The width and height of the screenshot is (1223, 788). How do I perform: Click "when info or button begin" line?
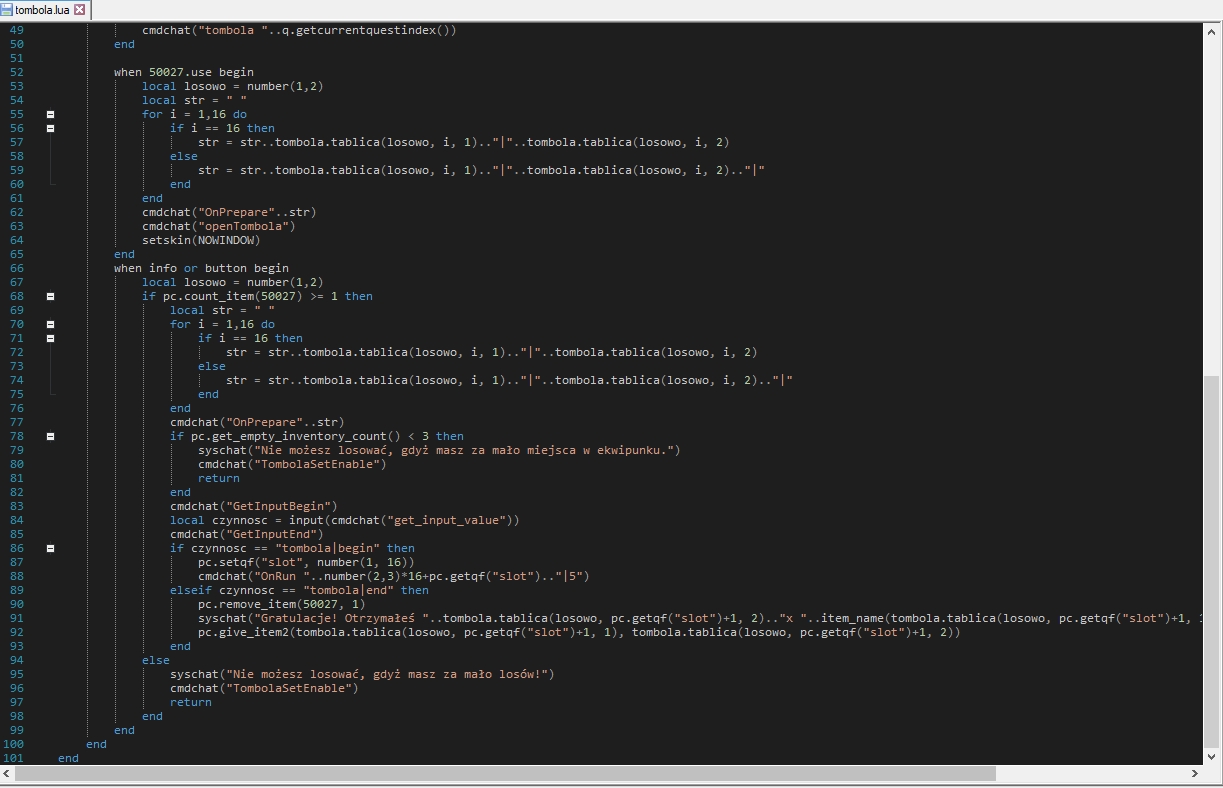coord(201,268)
